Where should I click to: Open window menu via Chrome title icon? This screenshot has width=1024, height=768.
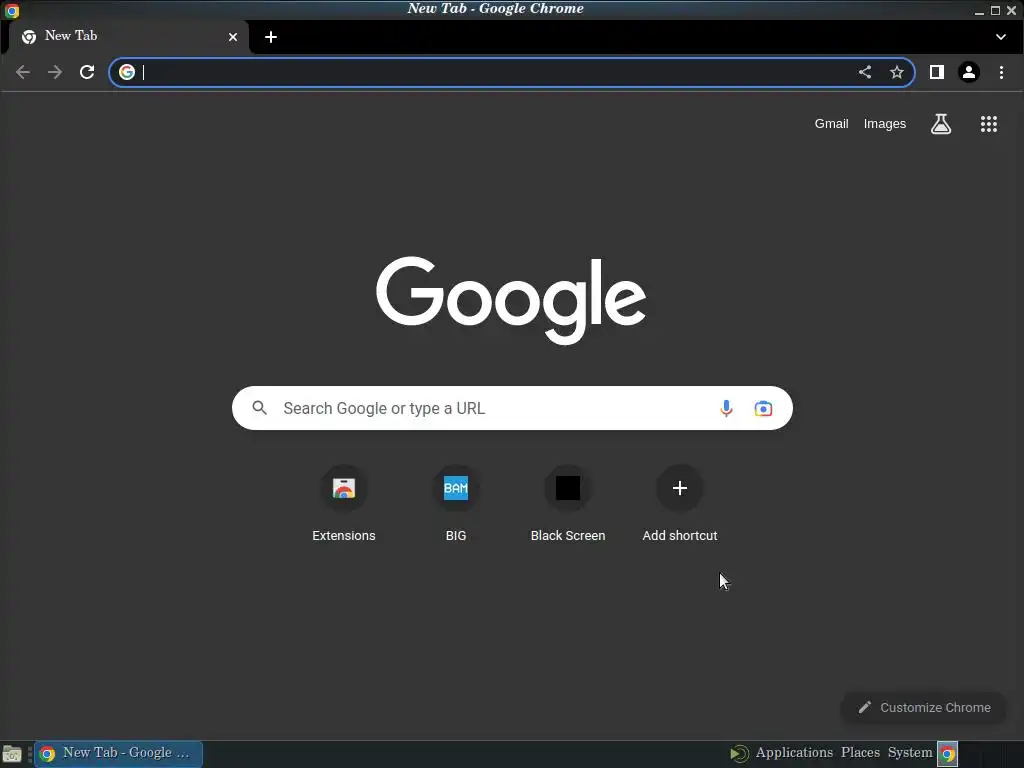click(12, 10)
